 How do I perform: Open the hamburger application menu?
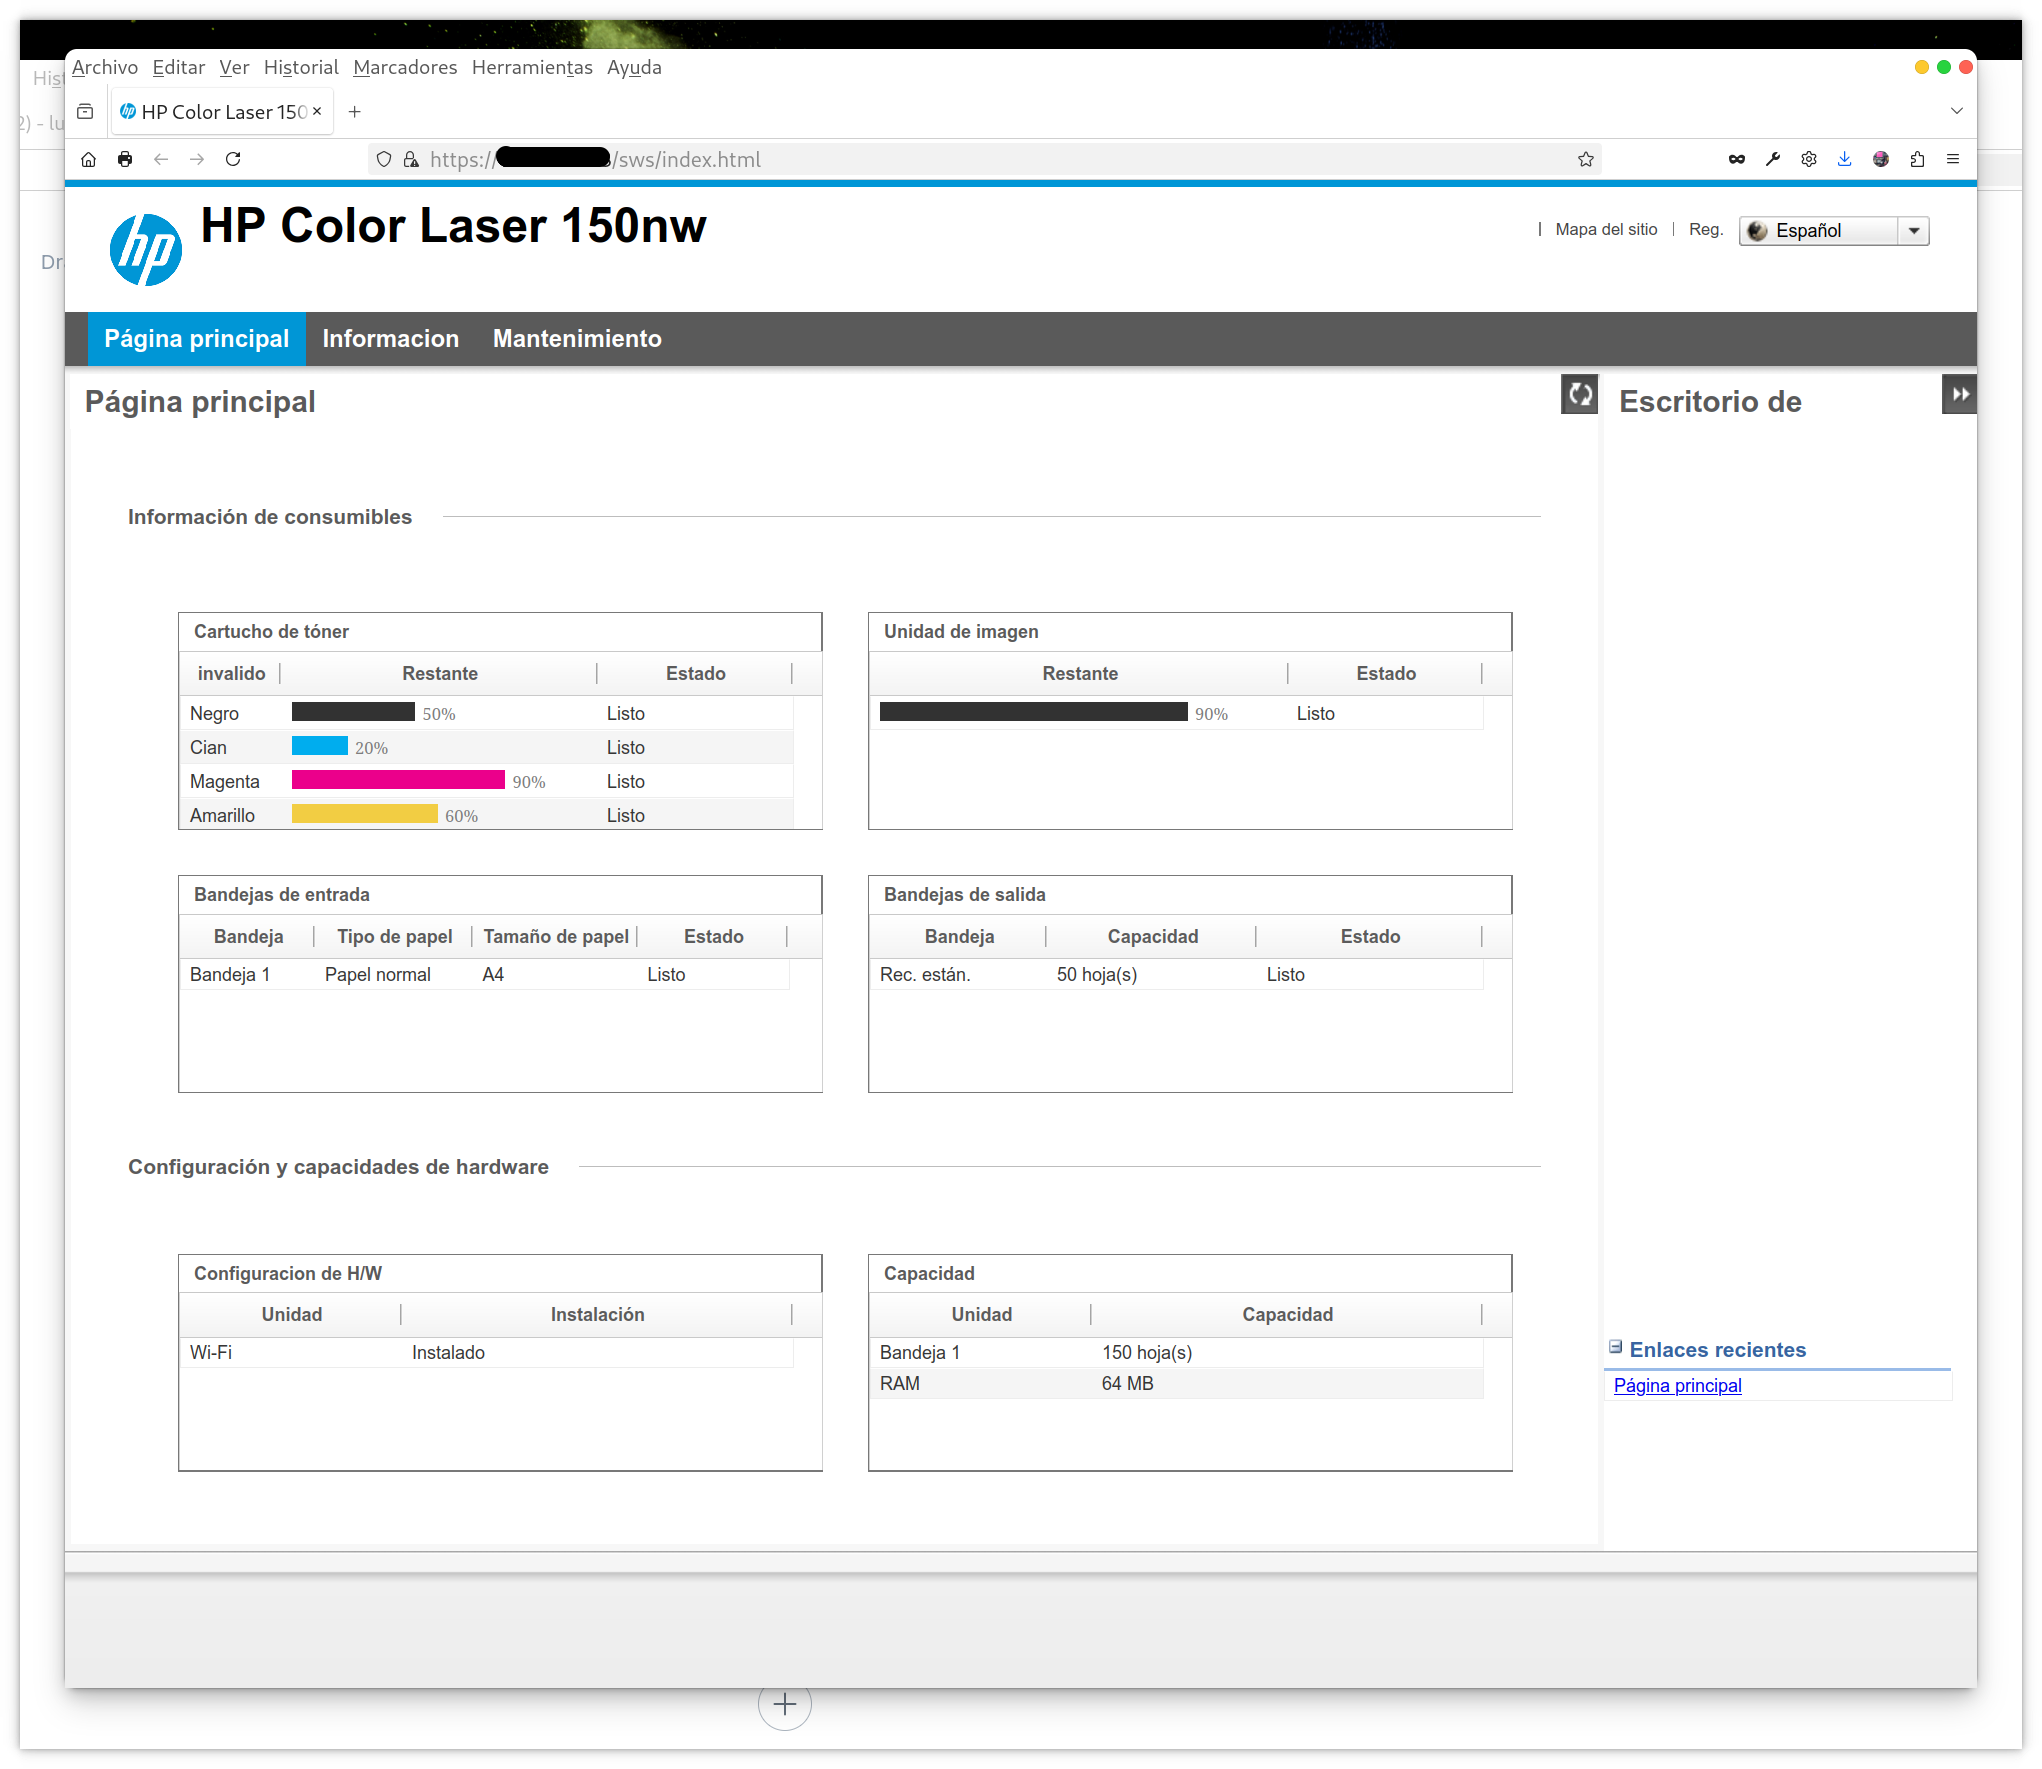[x=1953, y=159]
